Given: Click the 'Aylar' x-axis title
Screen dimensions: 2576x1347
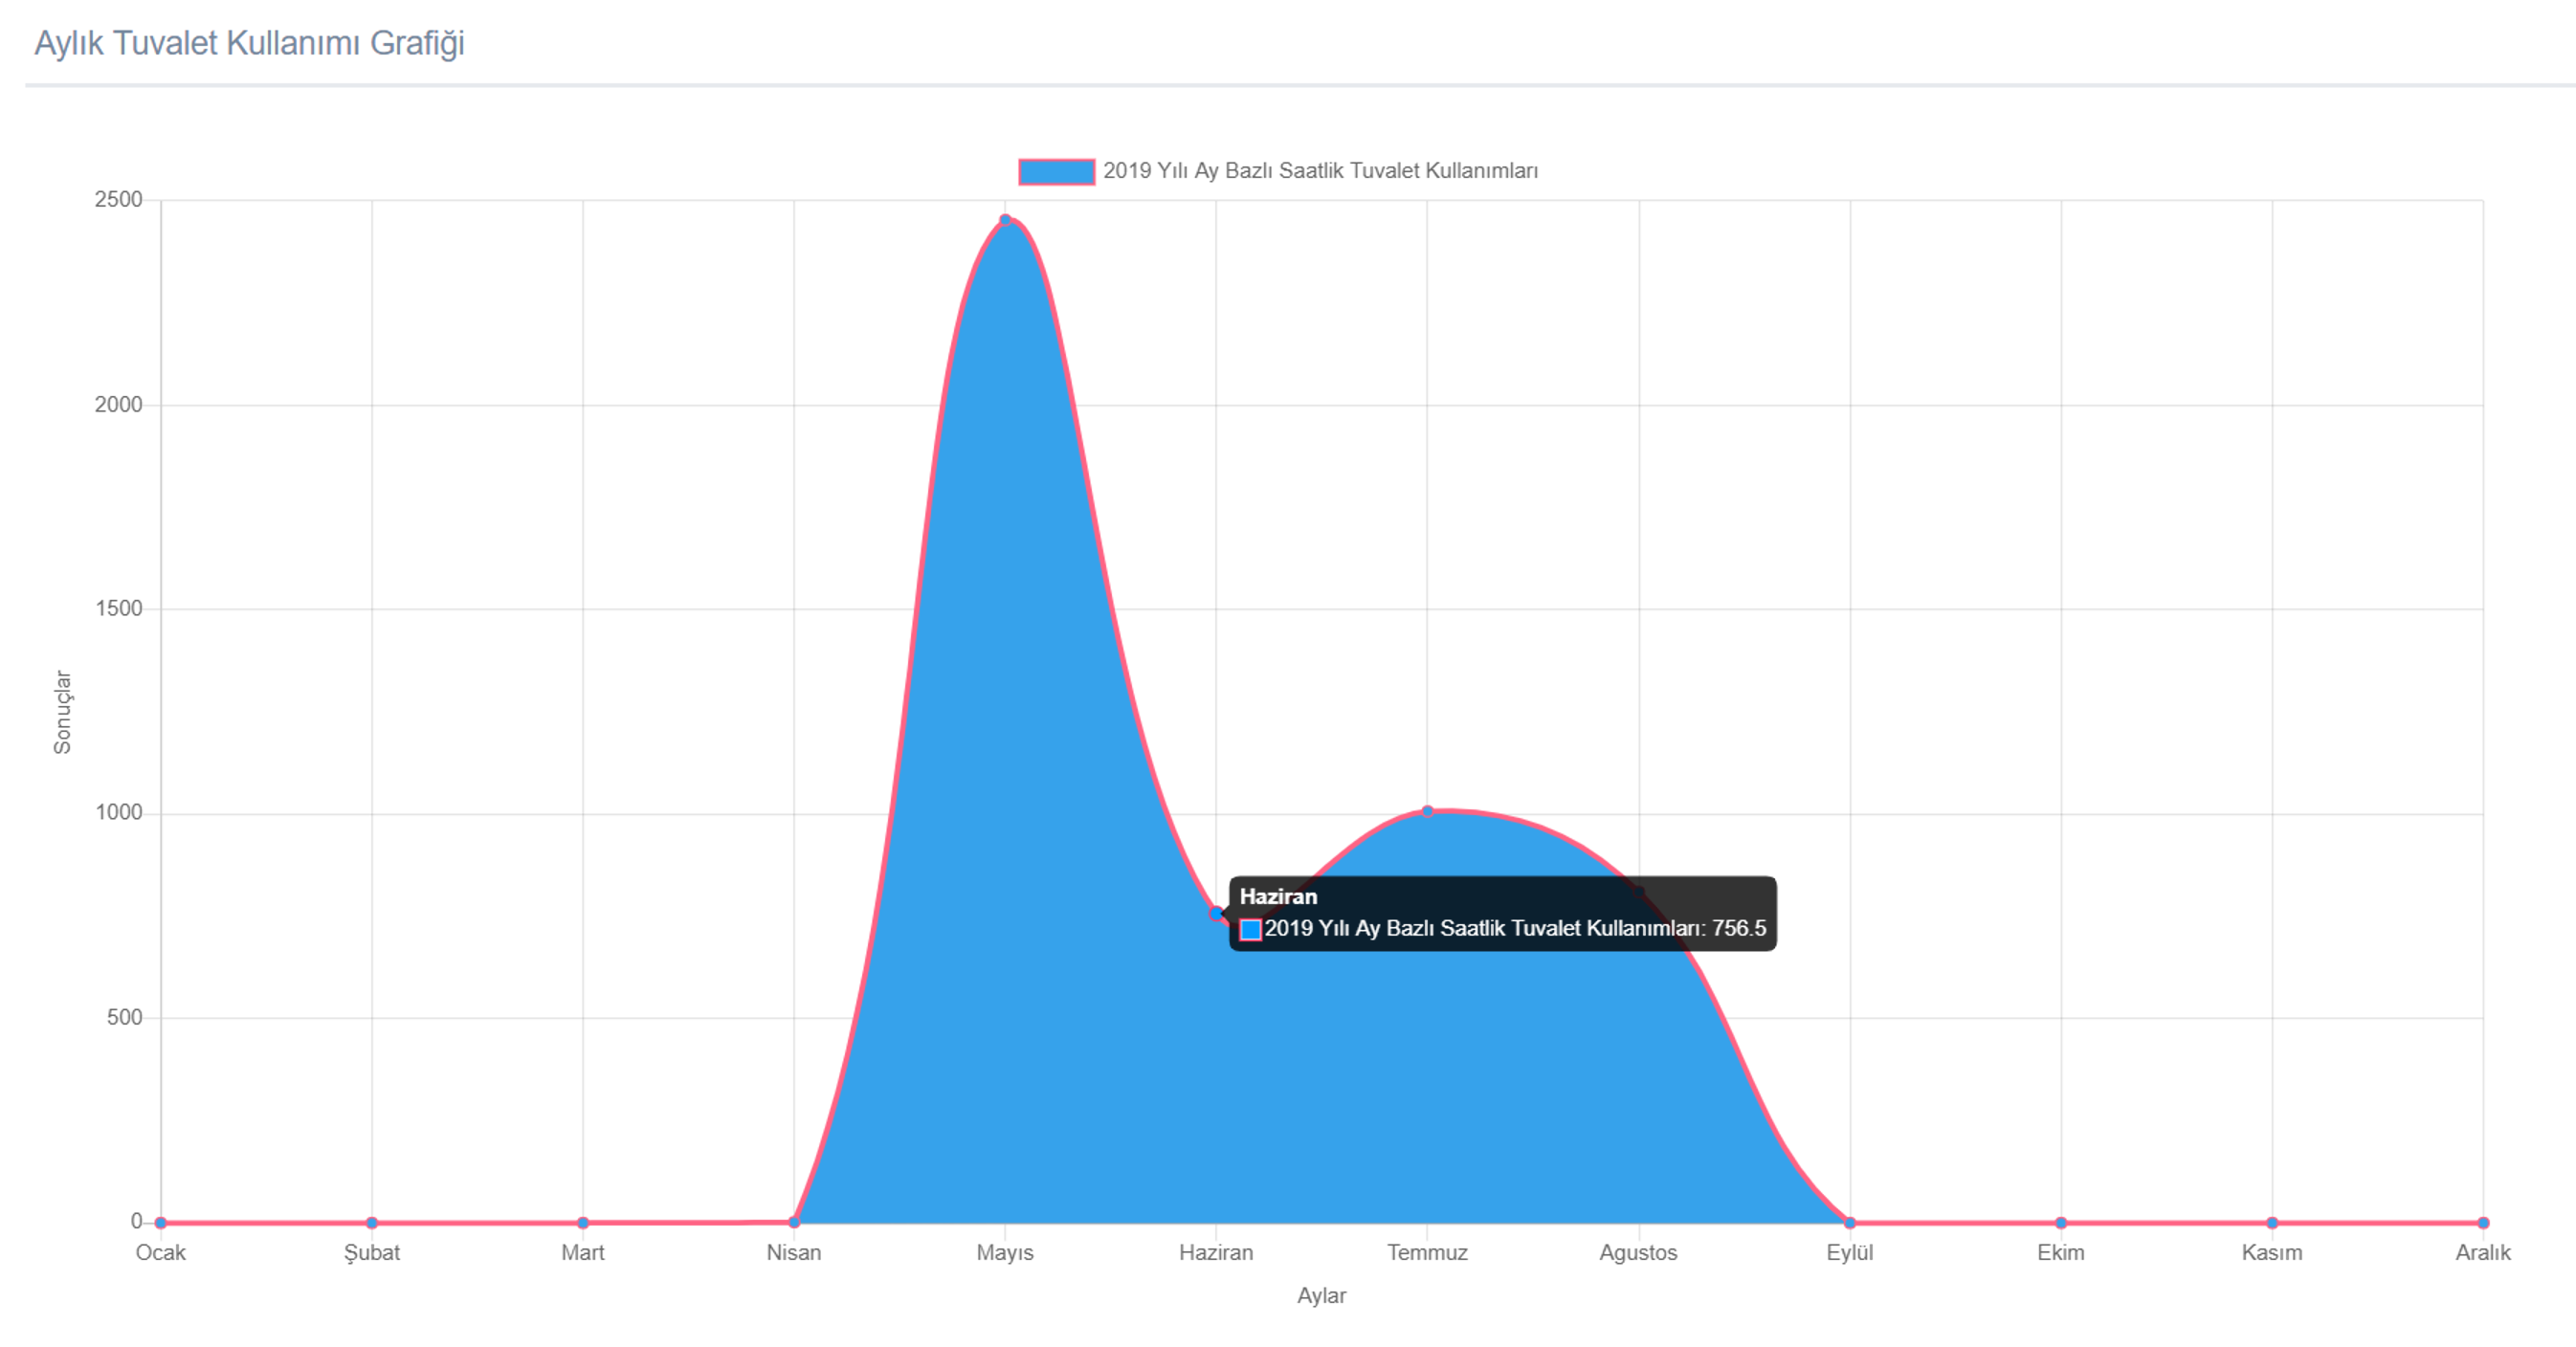Looking at the screenshot, I should (1321, 1295).
